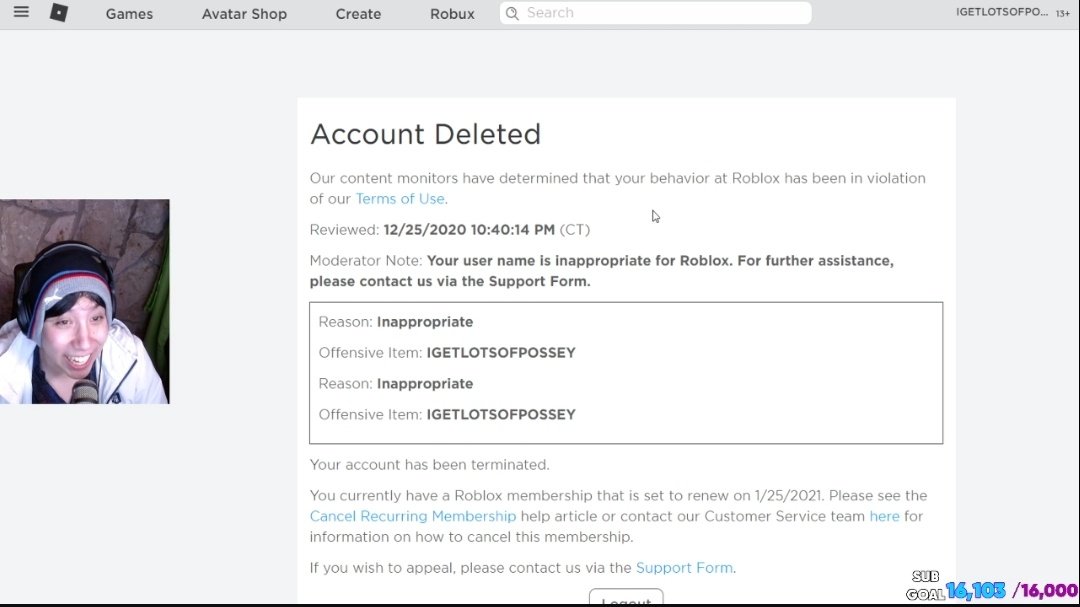Click 'Your account has been terminated.' text
The width and height of the screenshot is (1080, 607).
[429, 464]
